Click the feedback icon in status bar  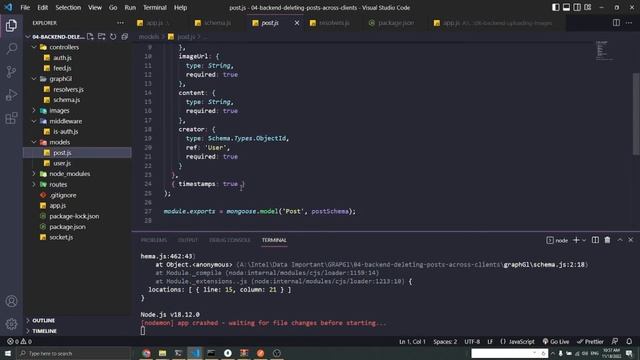coord(615,341)
